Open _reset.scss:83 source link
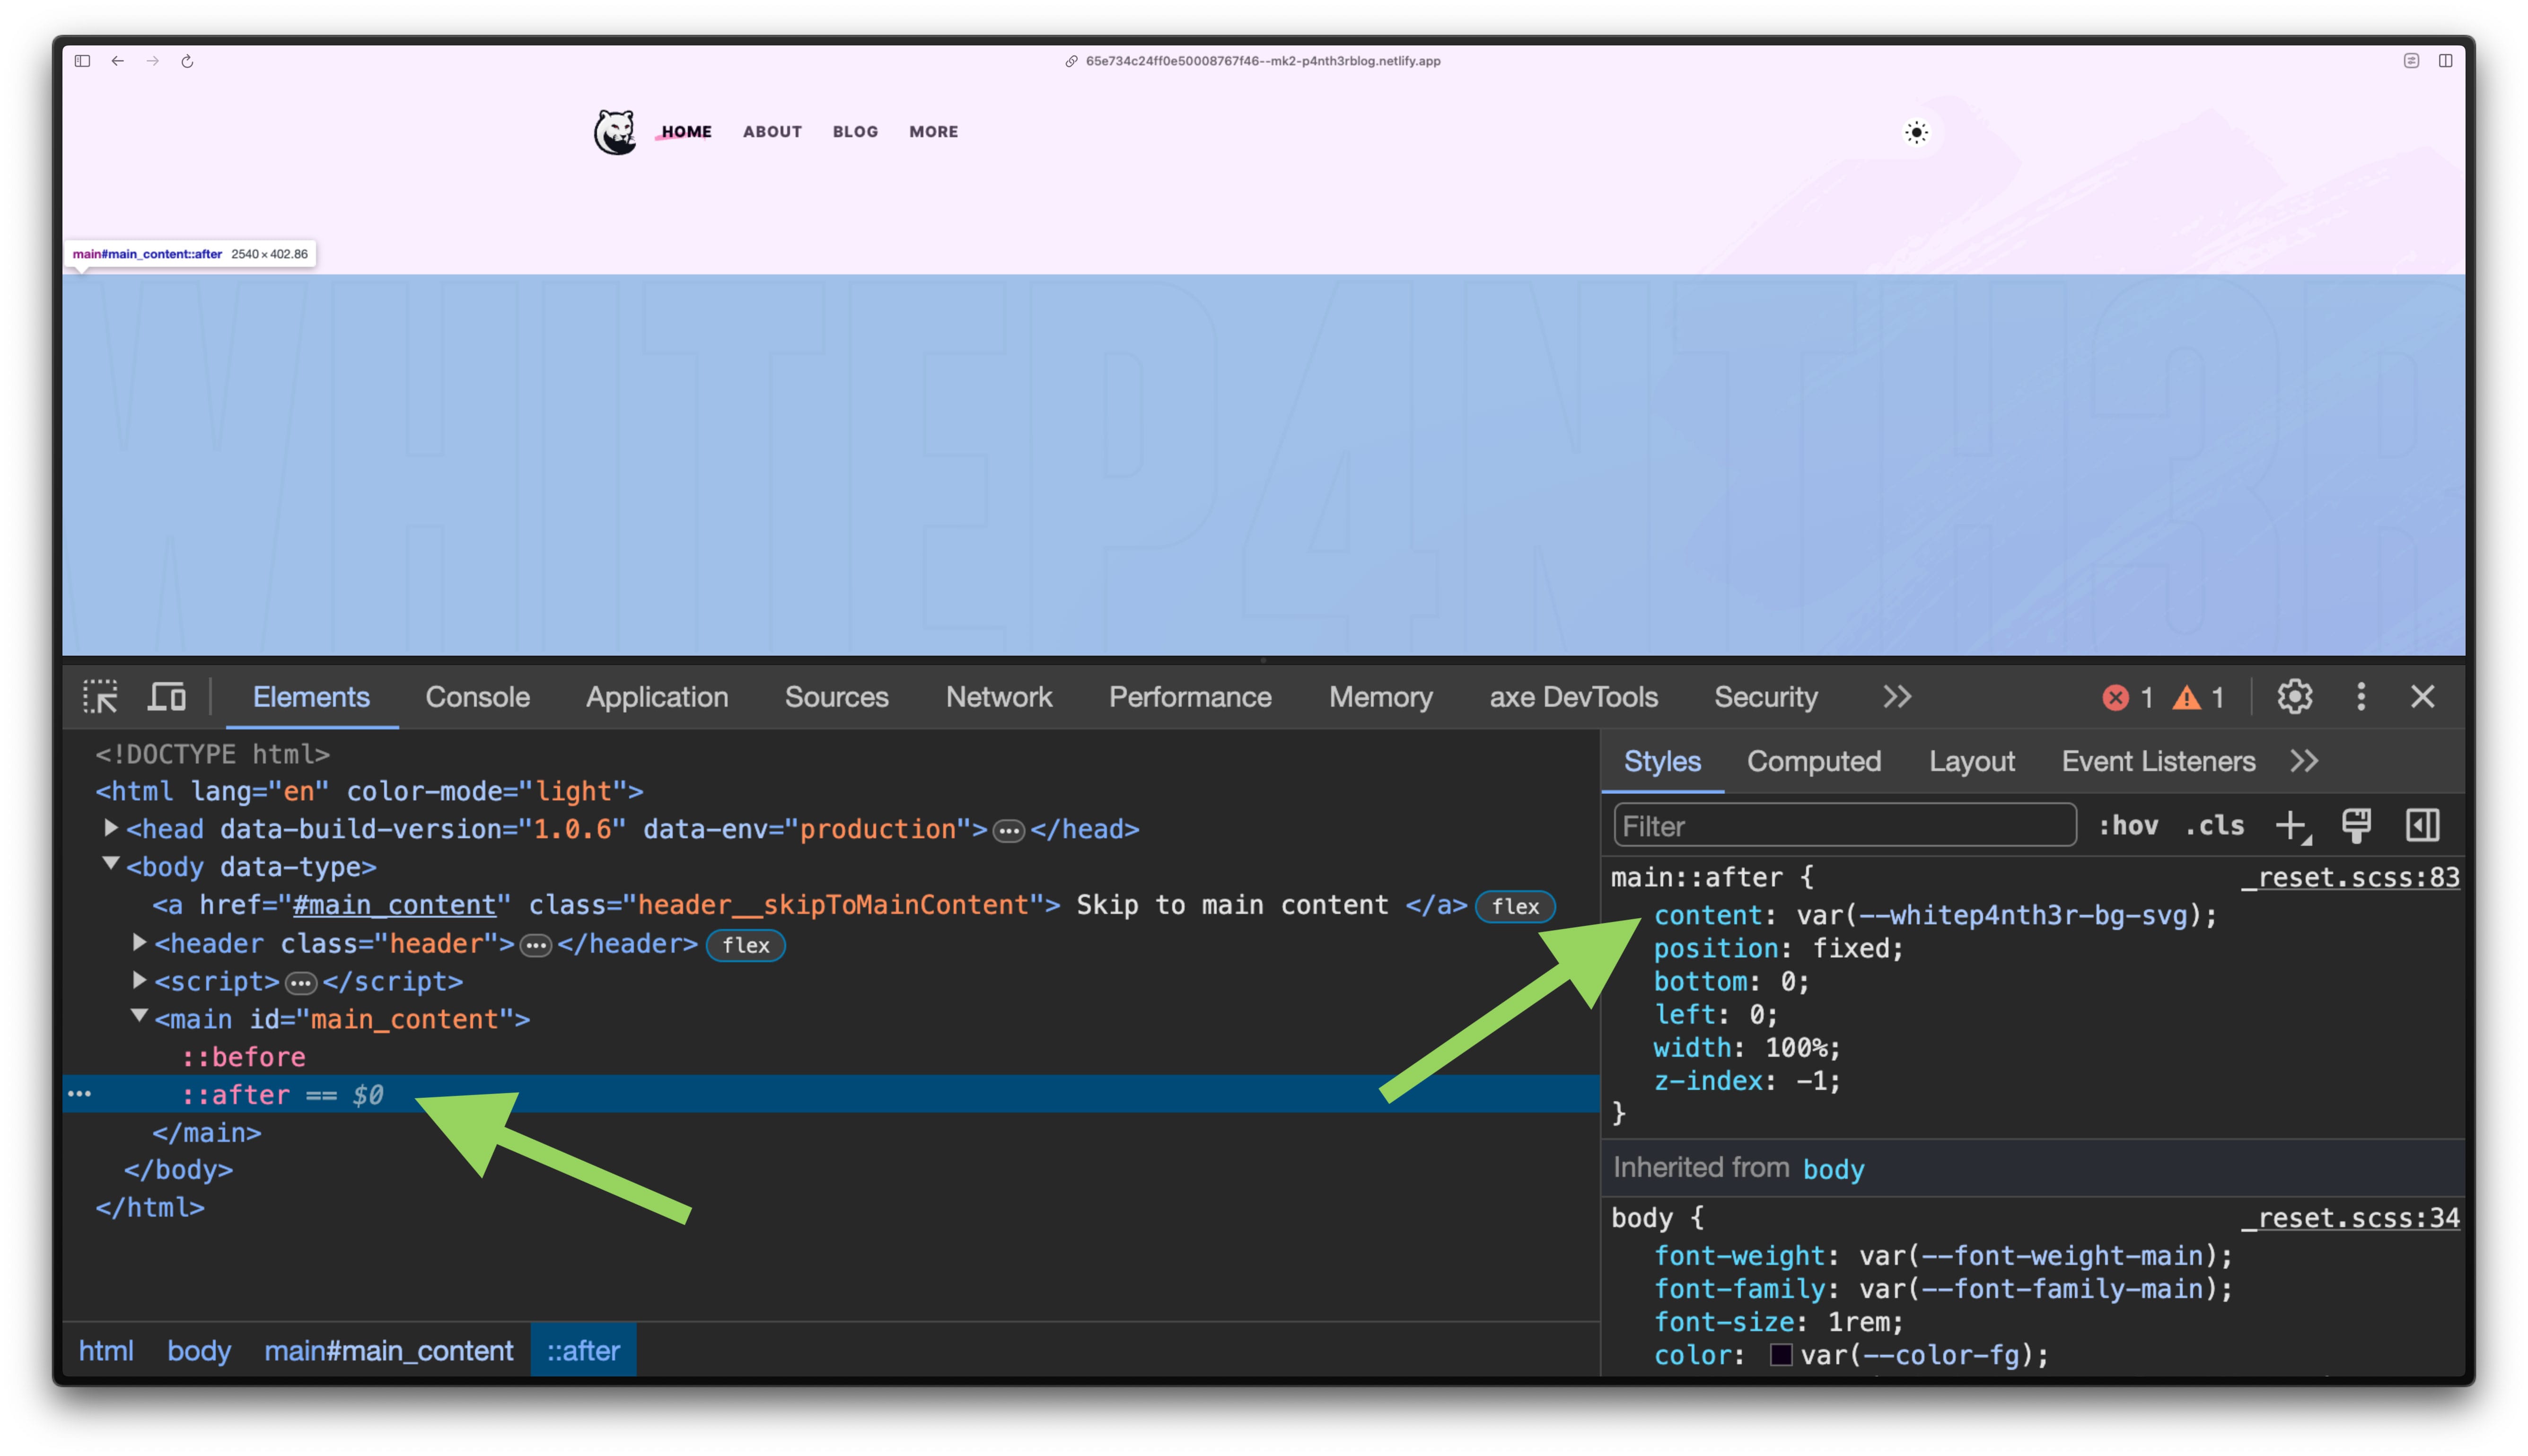 click(2350, 877)
